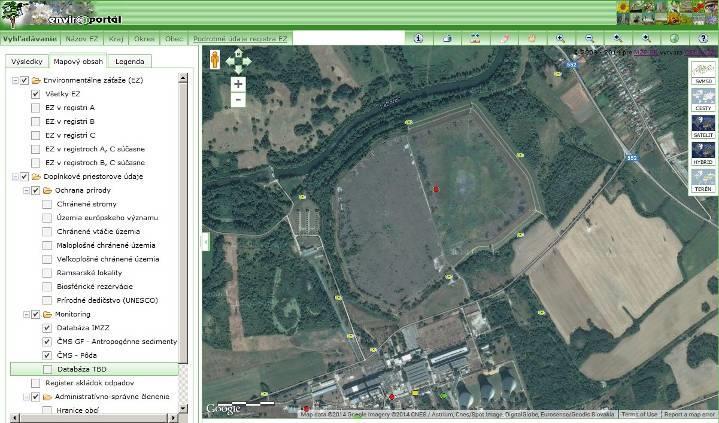Switch to Výsledky tab
The width and height of the screenshot is (719, 423).
click(27, 61)
